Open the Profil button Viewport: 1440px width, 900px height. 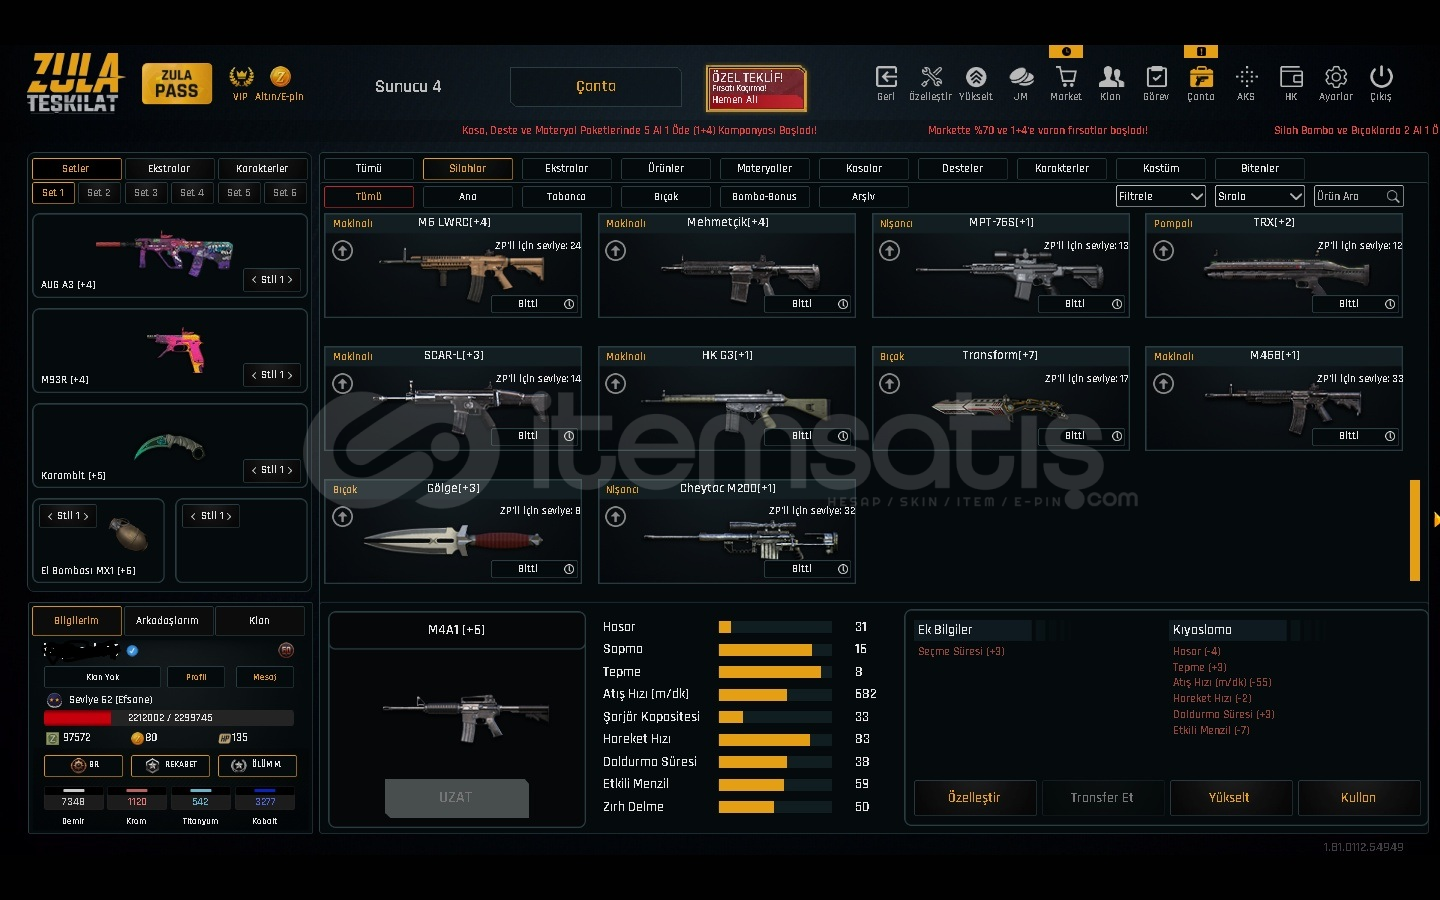(196, 678)
